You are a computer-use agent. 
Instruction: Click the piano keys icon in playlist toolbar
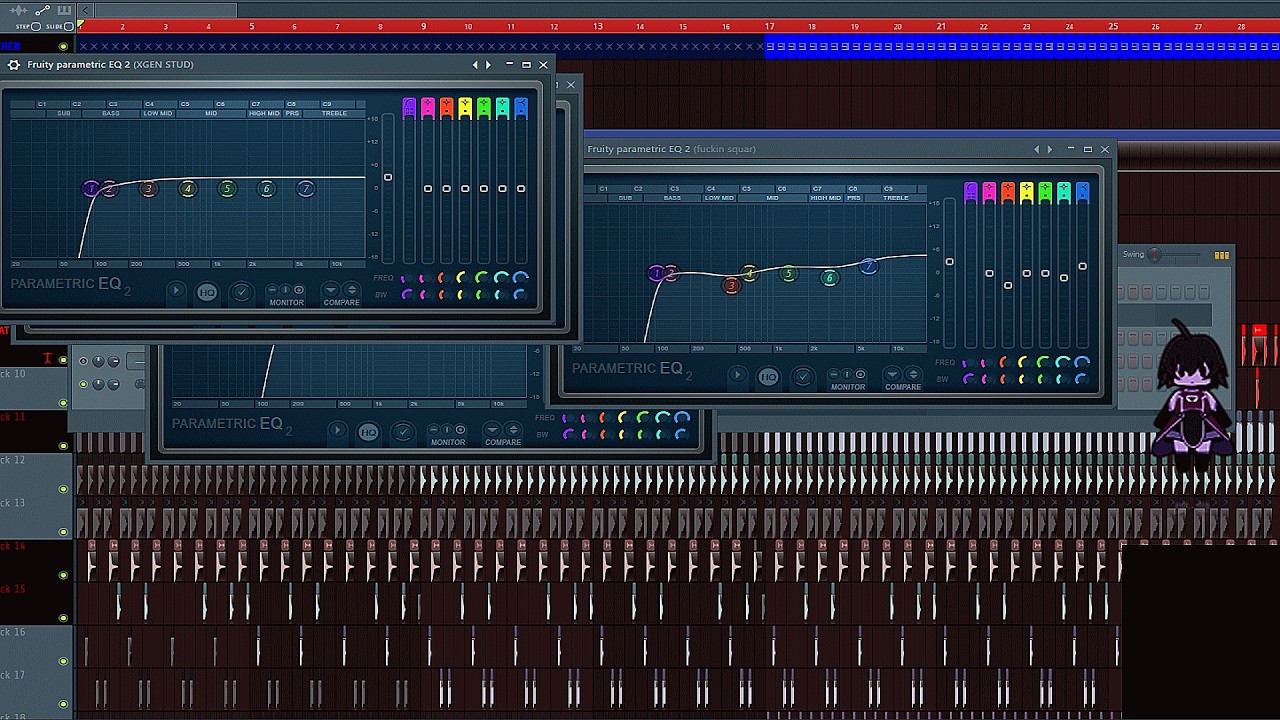pos(64,10)
